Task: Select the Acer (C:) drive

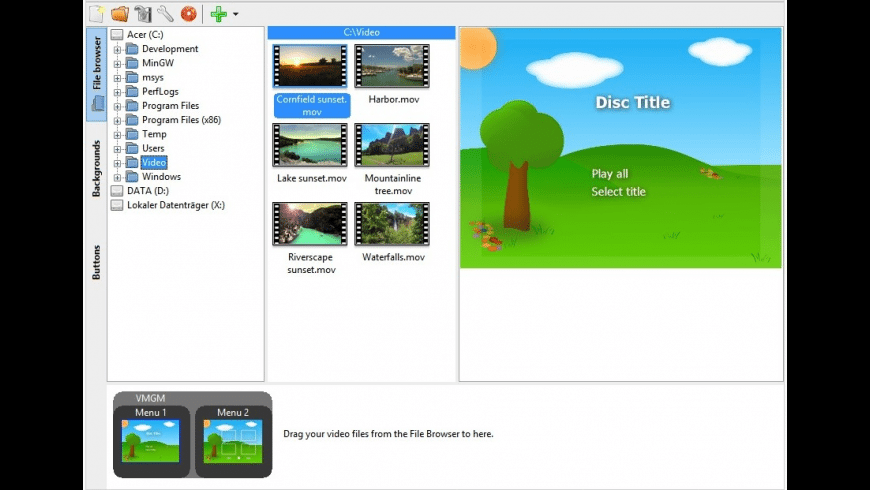Action: click(x=145, y=34)
